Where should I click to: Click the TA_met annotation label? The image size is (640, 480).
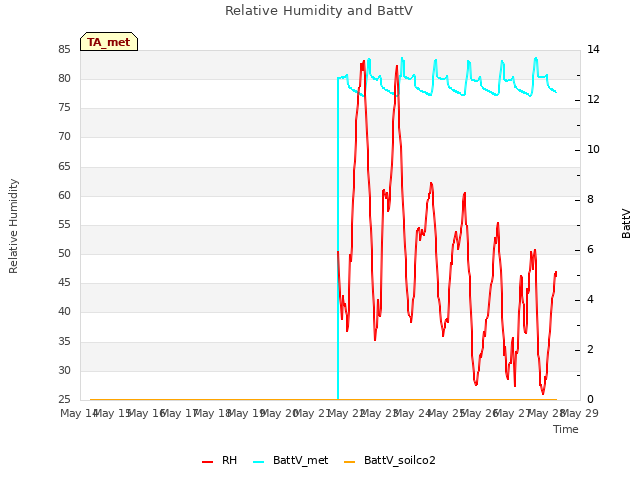tap(109, 42)
